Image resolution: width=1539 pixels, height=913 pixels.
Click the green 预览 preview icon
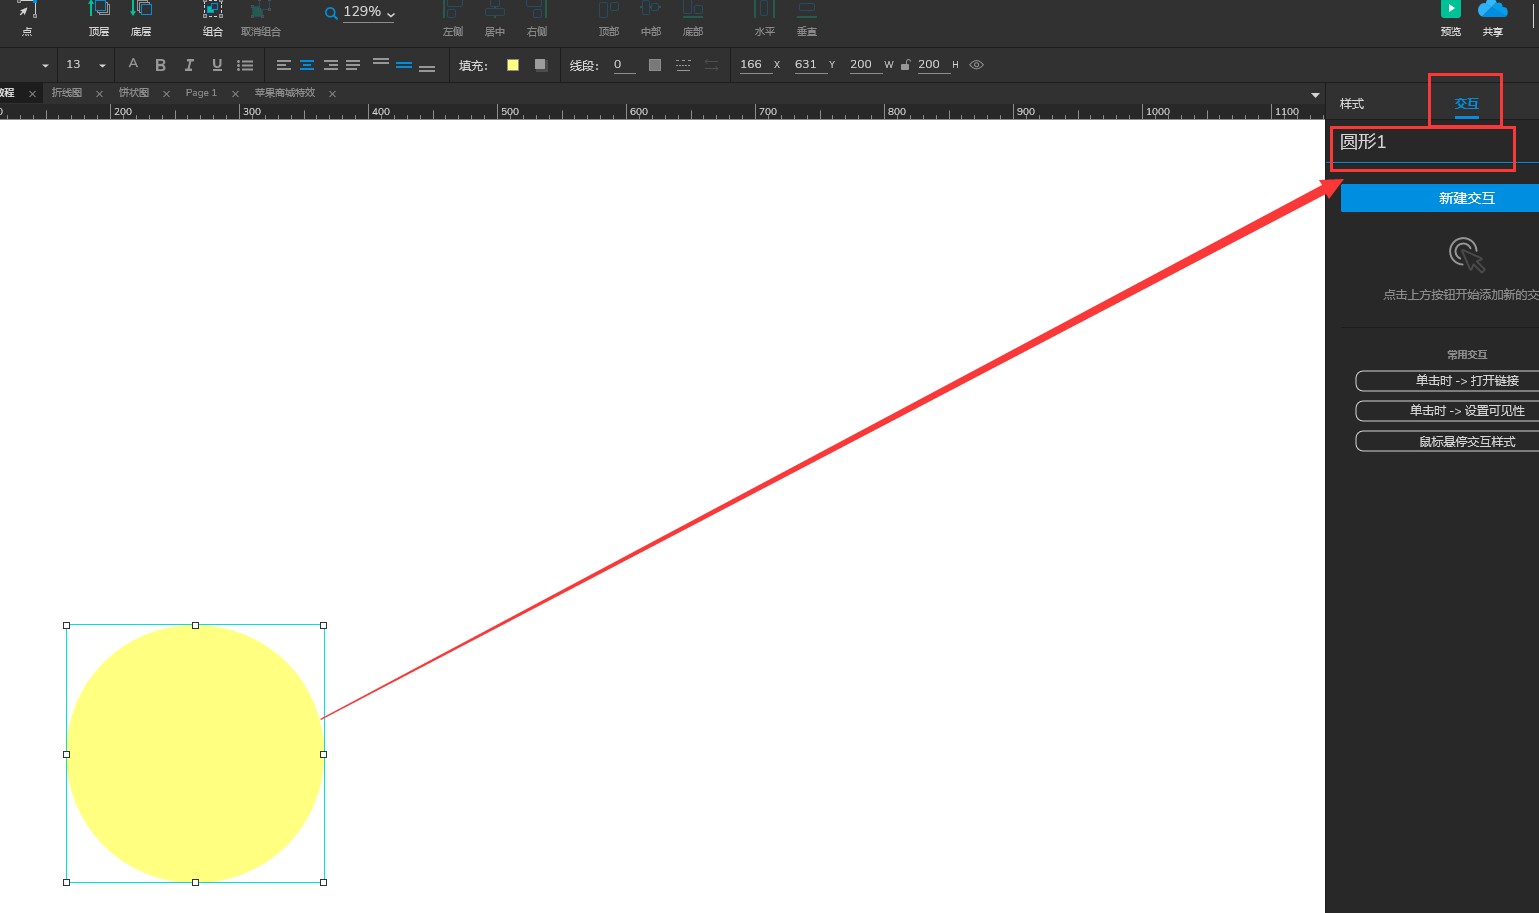pos(1451,9)
